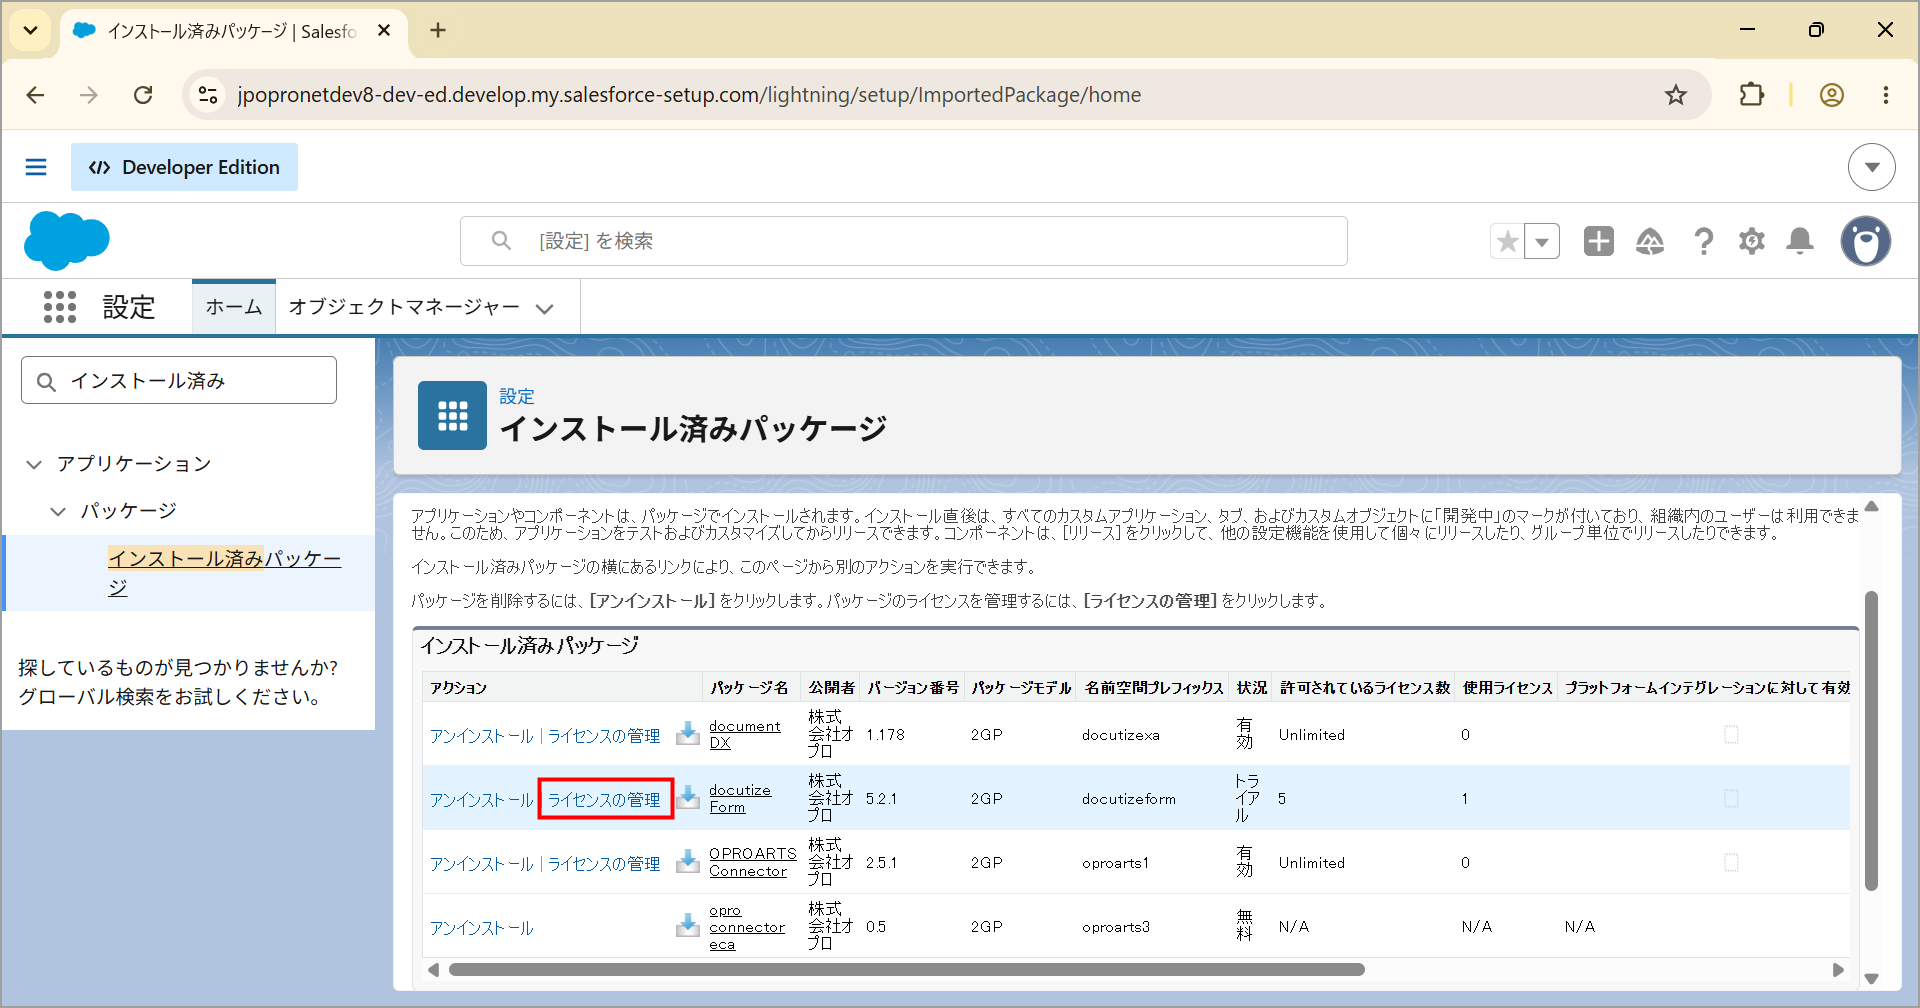The width and height of the screenshot is (1920, 1008).
Task: Open the App Launcher dots grid
Action: pyautogui.click(x=60, y=307)
